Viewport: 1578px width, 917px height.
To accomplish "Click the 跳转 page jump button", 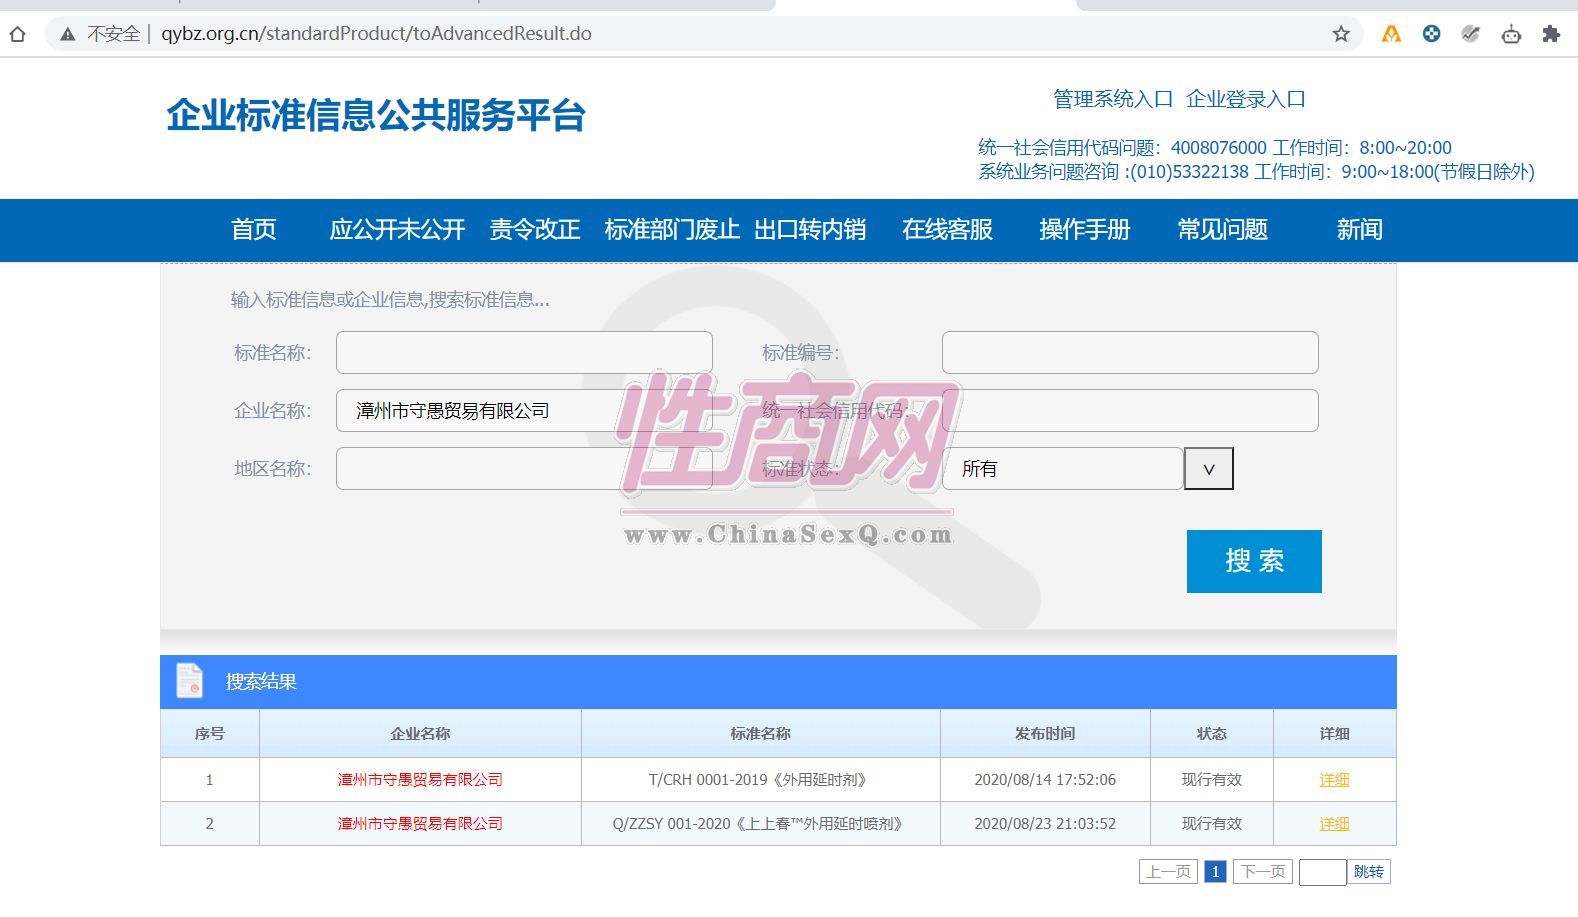I will pyautogui.click(x=1368, y=872).
